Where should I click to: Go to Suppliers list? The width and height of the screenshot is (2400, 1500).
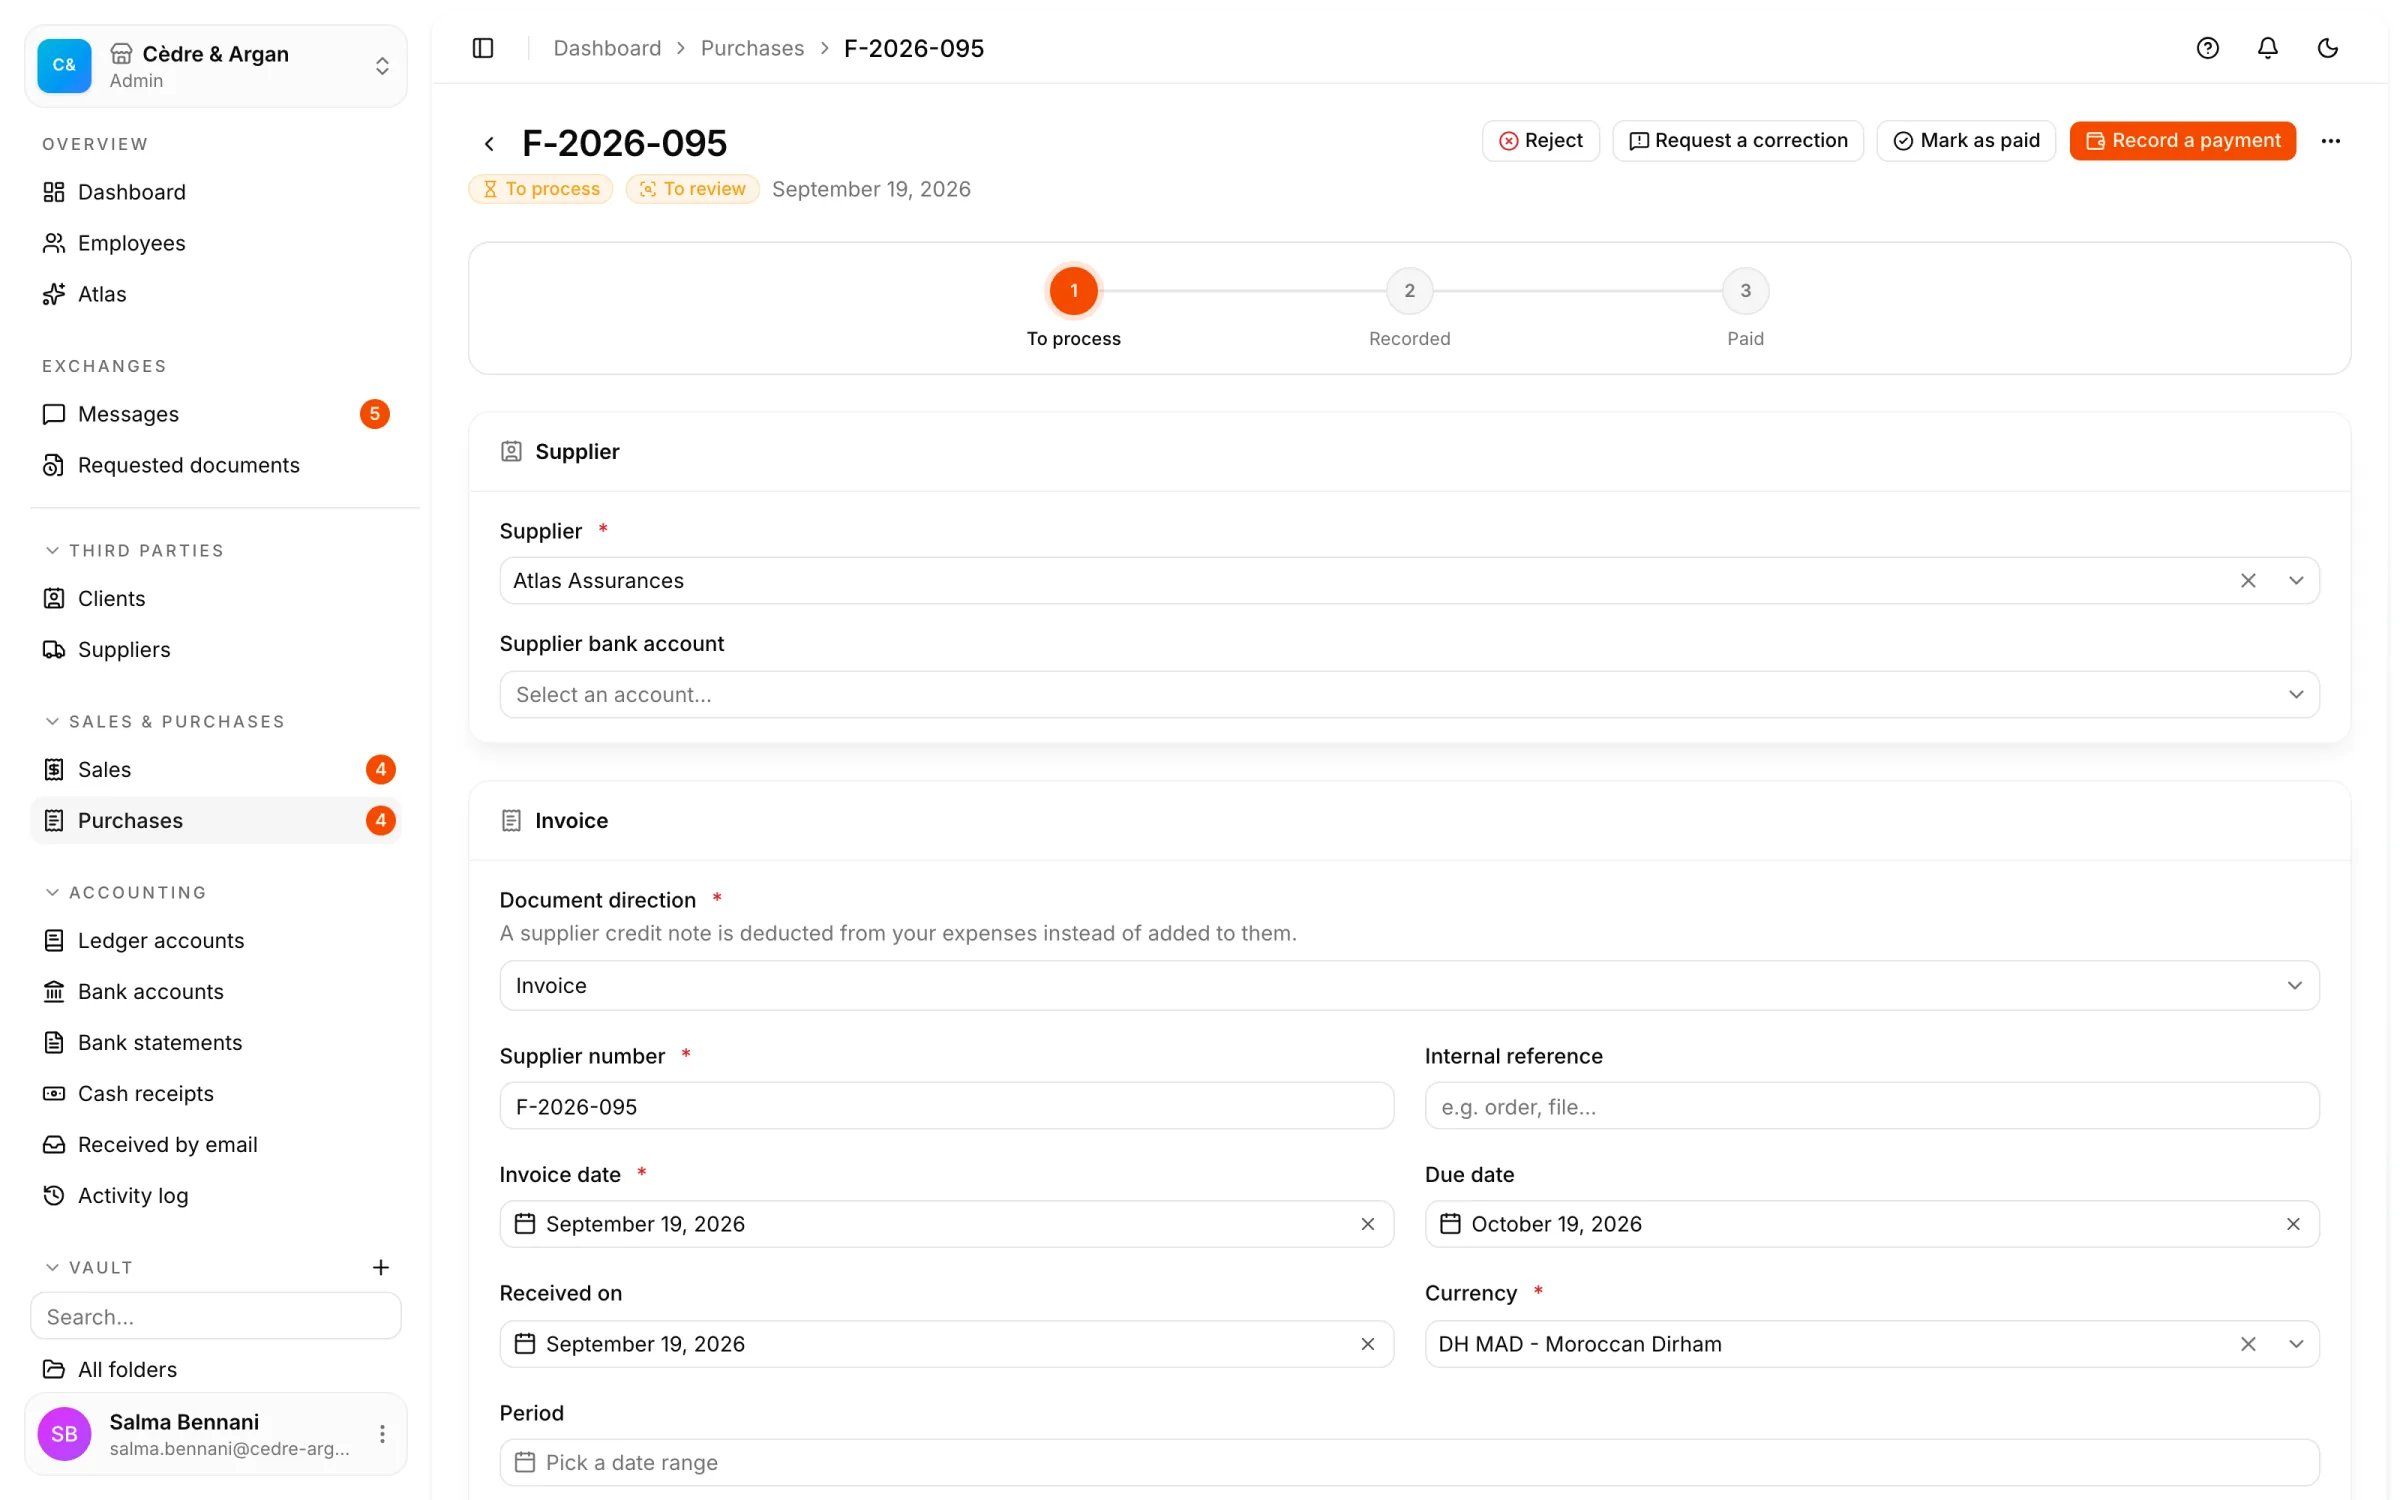216,650
